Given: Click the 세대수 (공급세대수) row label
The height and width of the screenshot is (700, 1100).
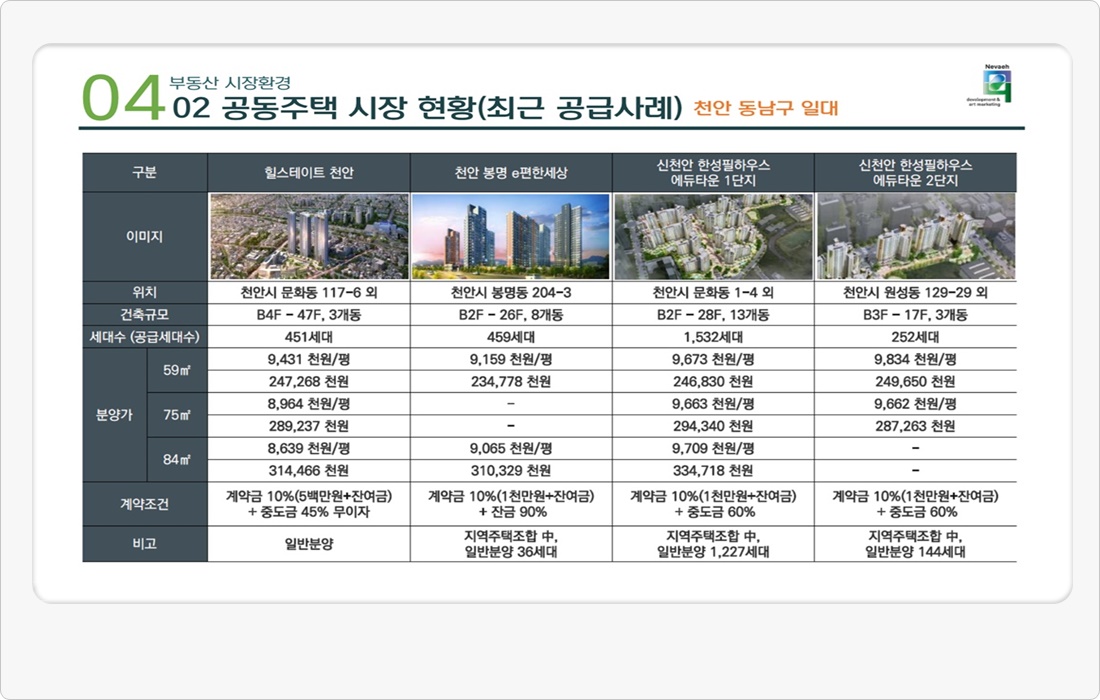Looking at the screenshot, I should click(145, 337).
